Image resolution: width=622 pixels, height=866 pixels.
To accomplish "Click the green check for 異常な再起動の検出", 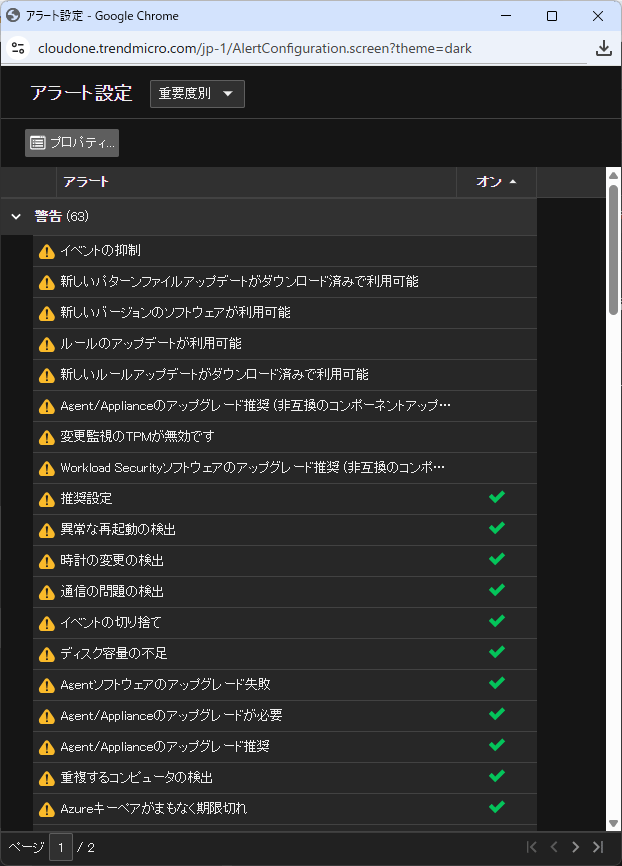I will tap(497, 528).
